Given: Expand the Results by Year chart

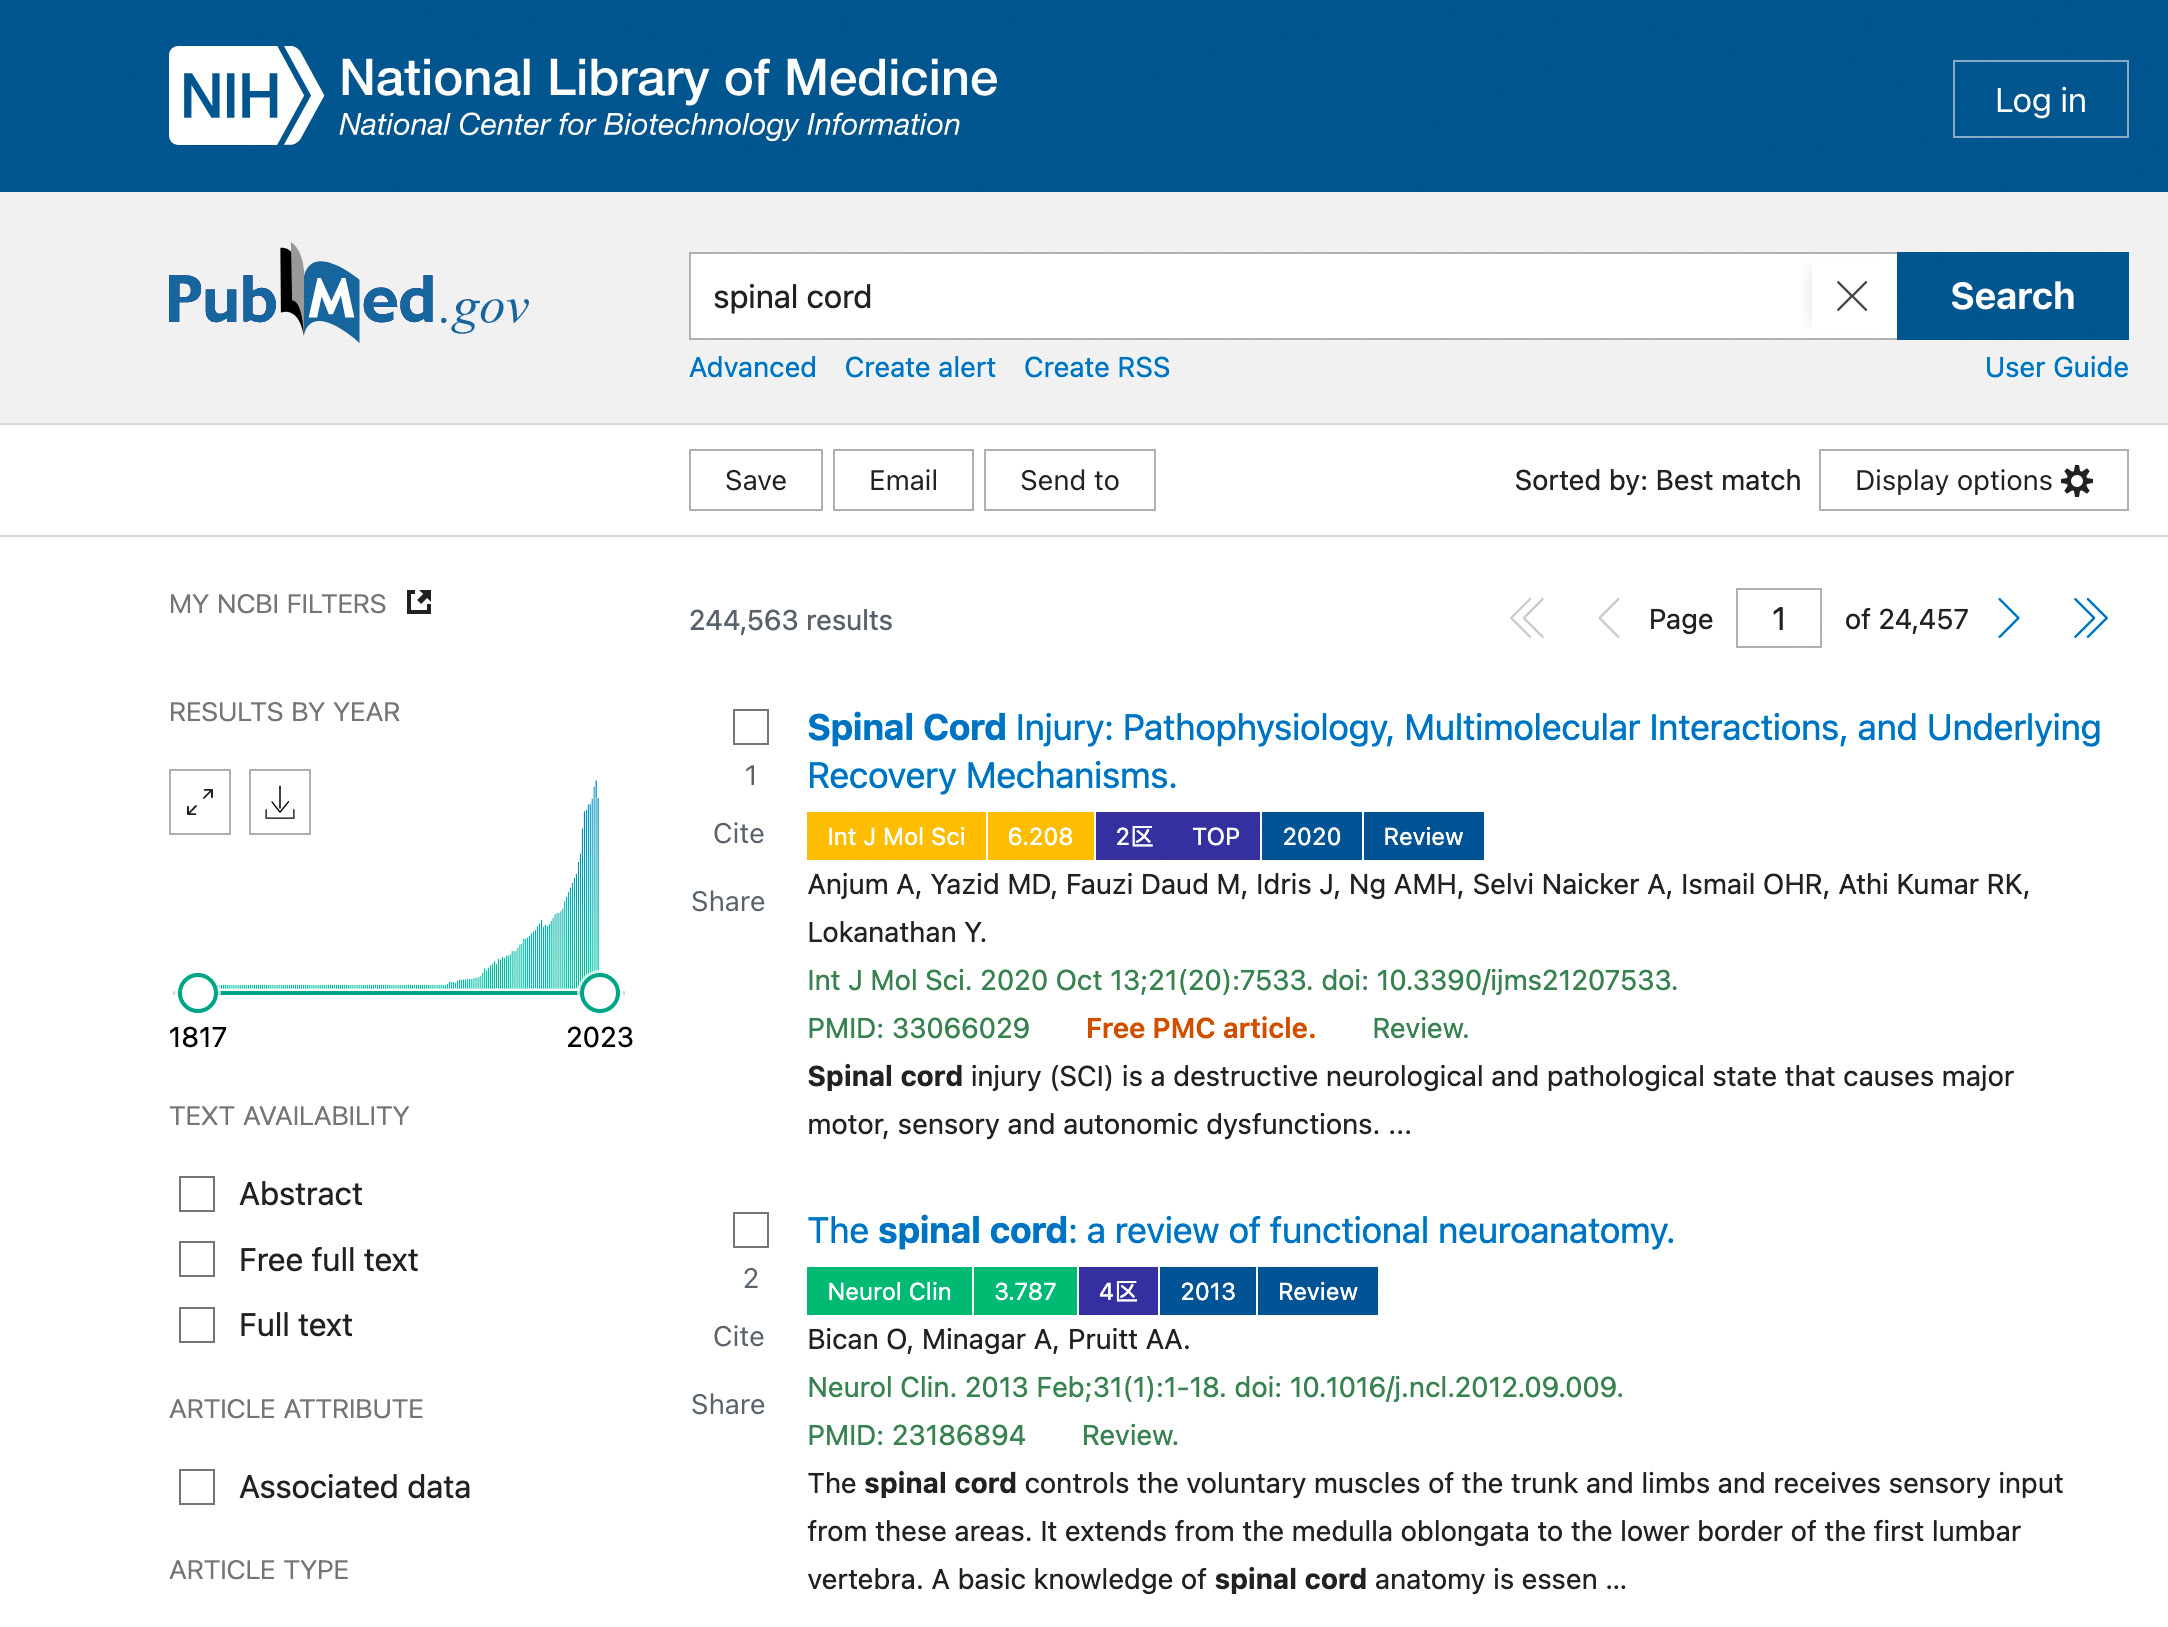Looking at the screenshot, I should [x=198, y=801].
